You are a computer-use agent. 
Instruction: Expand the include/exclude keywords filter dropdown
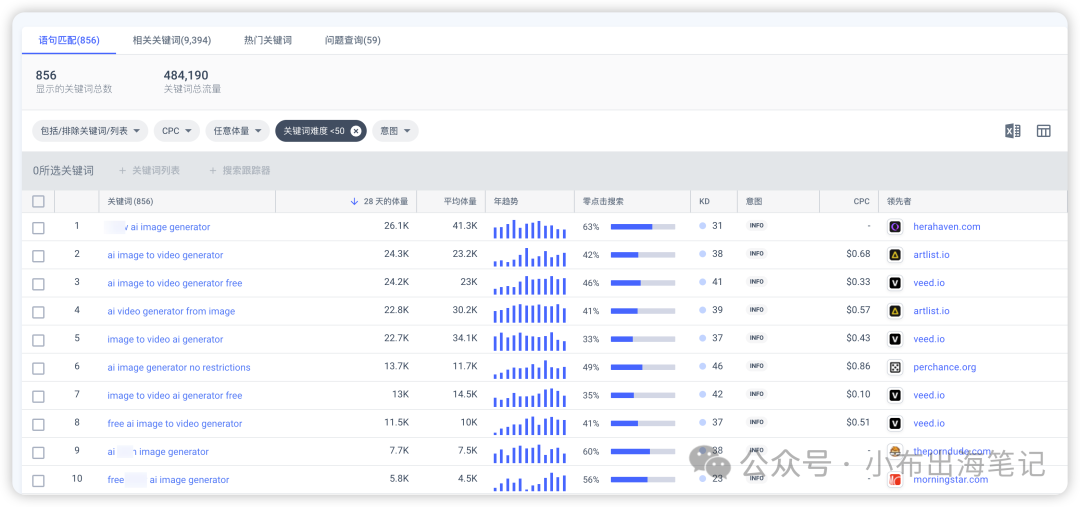pos(90,131)
